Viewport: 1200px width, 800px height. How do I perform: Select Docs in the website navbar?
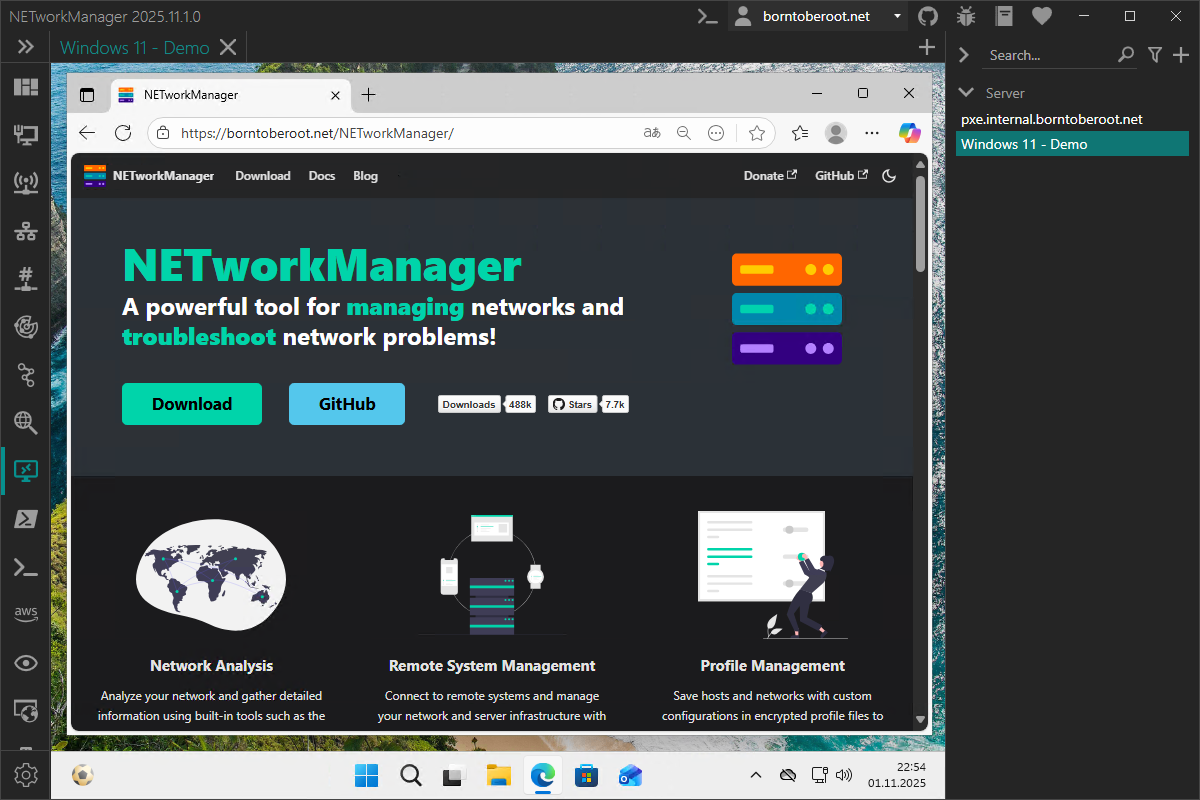(x=321, y=175)
